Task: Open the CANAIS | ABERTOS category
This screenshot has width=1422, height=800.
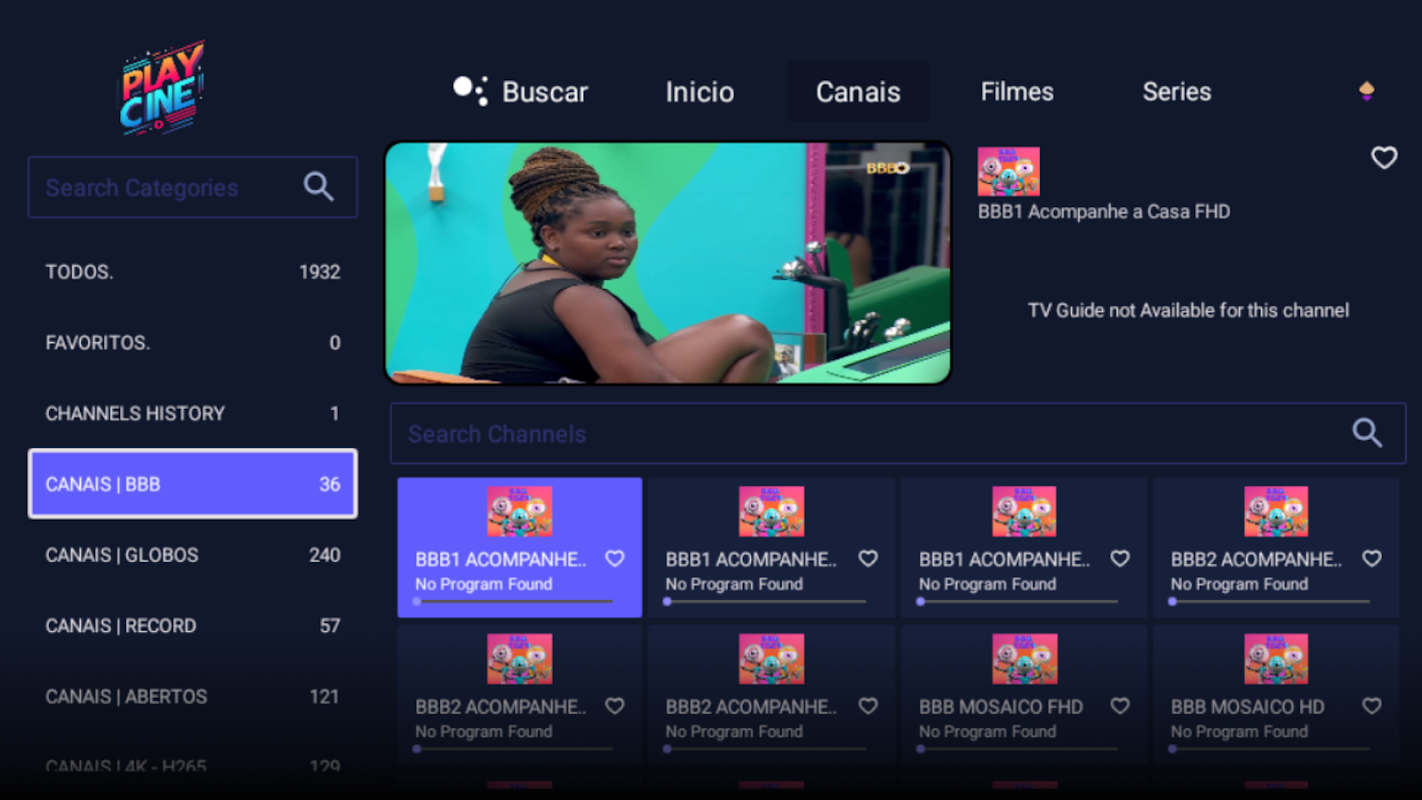Action: tap(193, 697)
